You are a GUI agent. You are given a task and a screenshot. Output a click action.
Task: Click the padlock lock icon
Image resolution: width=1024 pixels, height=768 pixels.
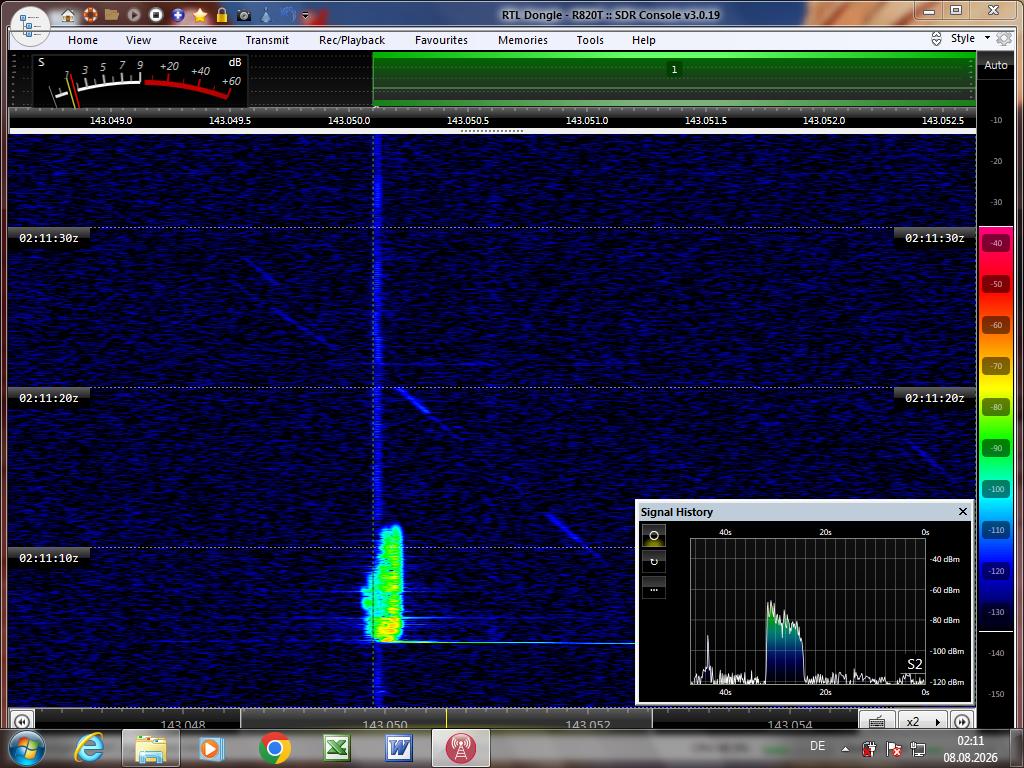(x=222, y=15)
